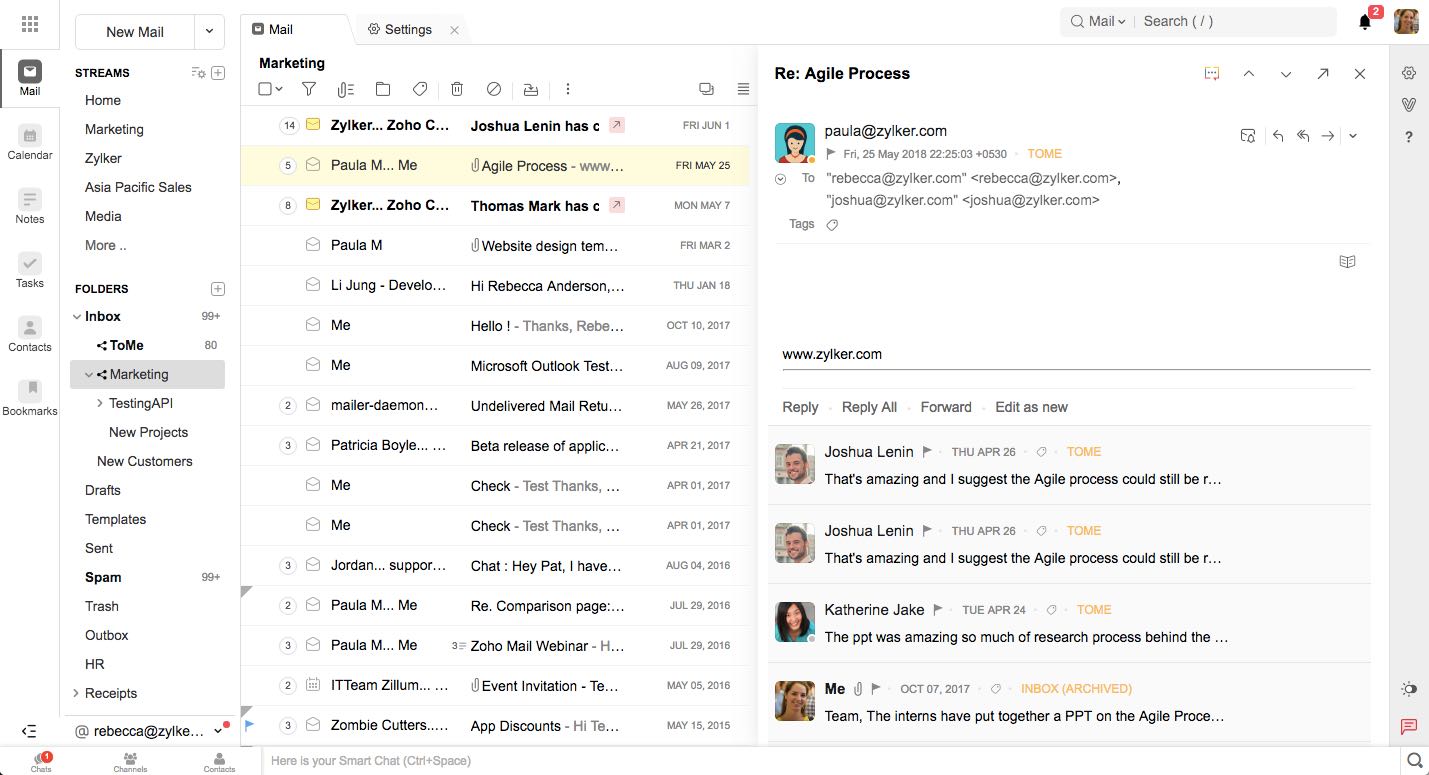Screen dimensions: 1429x775
Task: Click the trash delete icon in toolbar
Action: click(457, 89)
